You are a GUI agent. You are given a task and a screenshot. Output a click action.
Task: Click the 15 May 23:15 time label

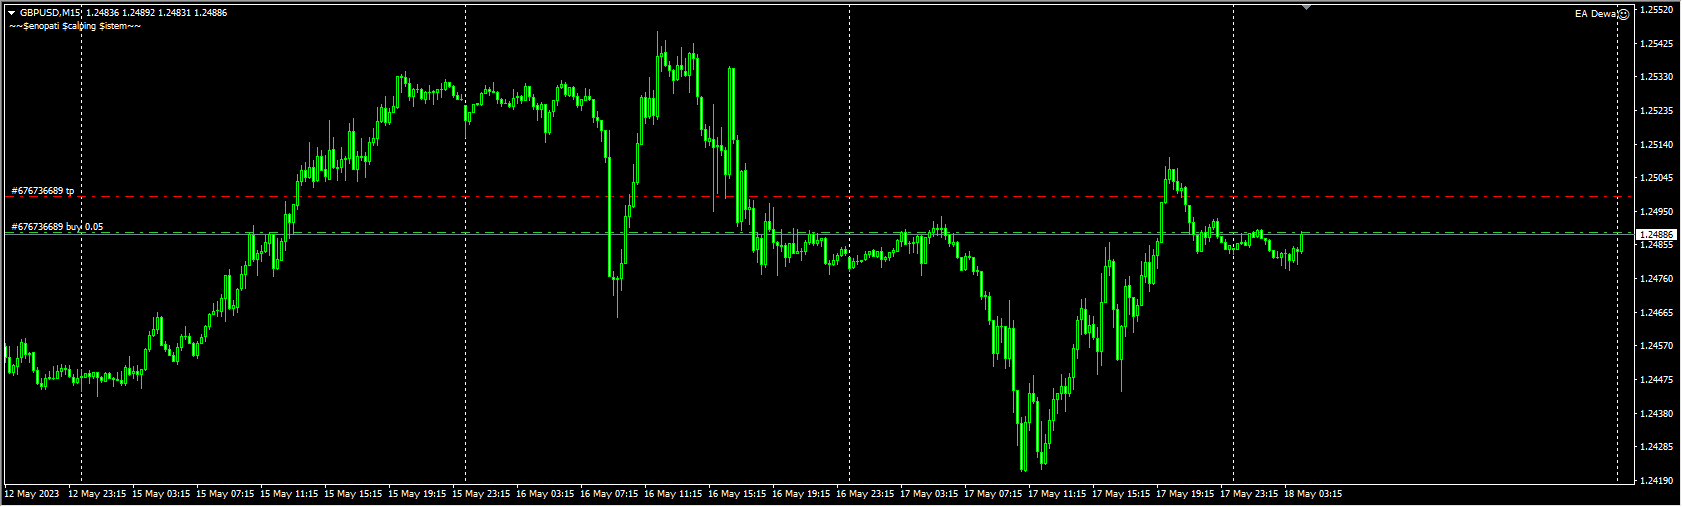pyautogui.click(x=481, y=494)
